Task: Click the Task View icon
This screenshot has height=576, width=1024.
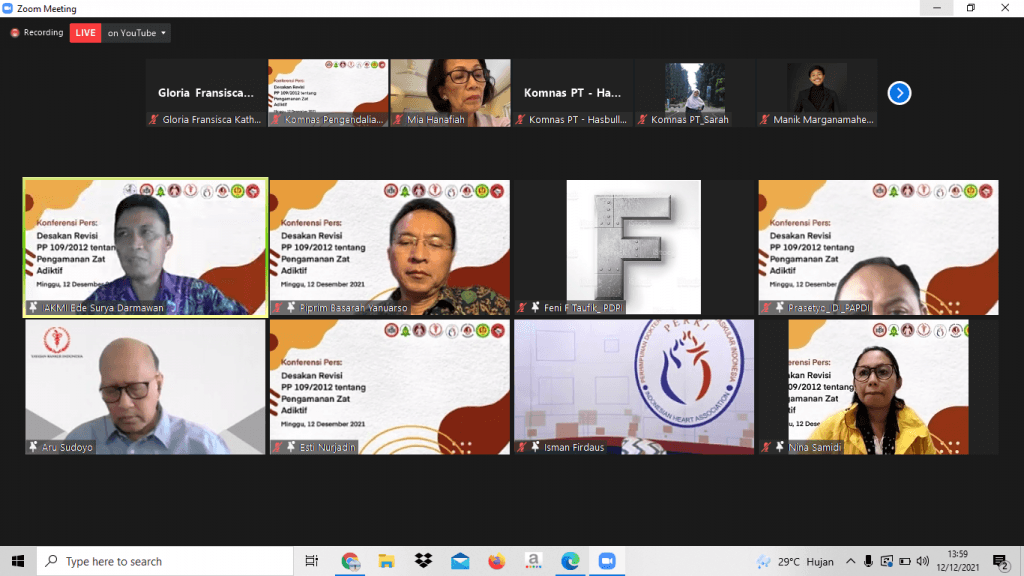Action: 312,561
